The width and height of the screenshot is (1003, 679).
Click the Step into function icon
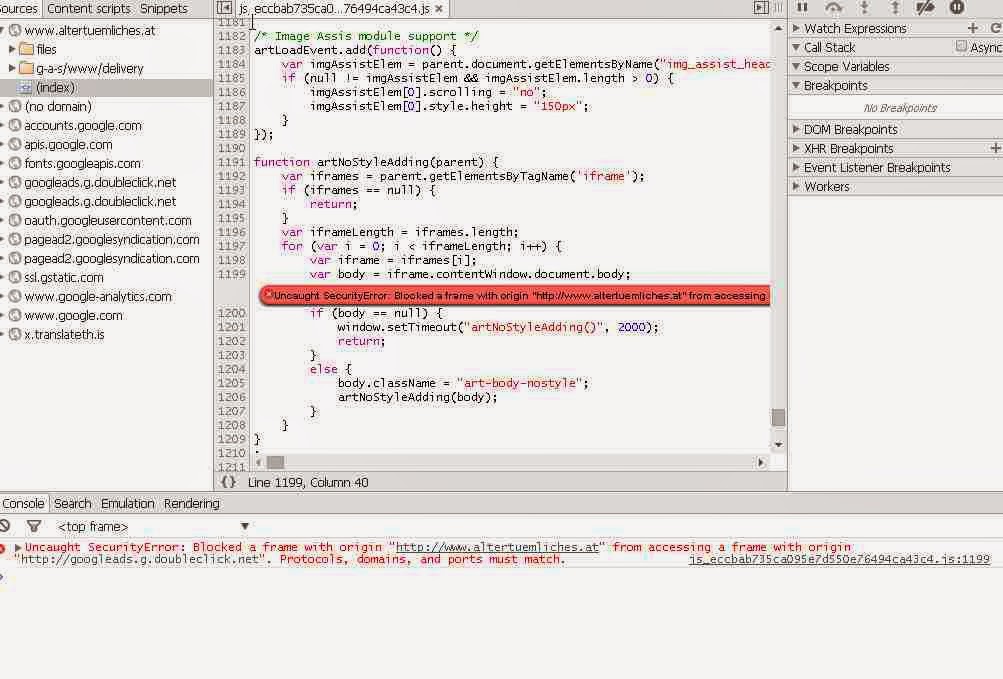(x=865, y=7)
